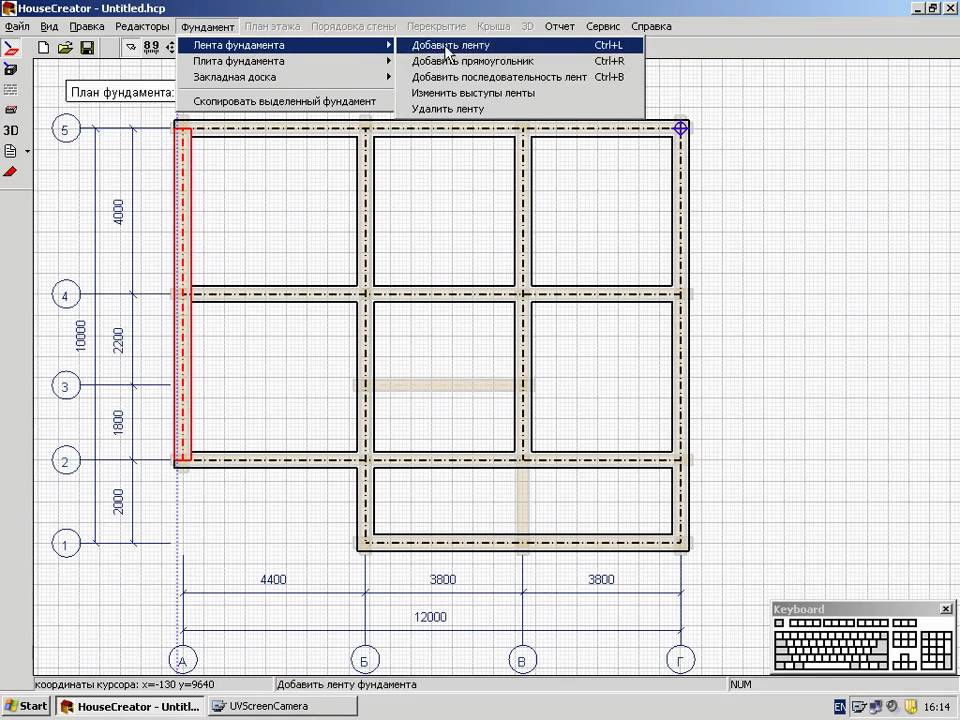960x720 pixels.
Task: Click the floor plan editor icon
Action: pos(11,69)
